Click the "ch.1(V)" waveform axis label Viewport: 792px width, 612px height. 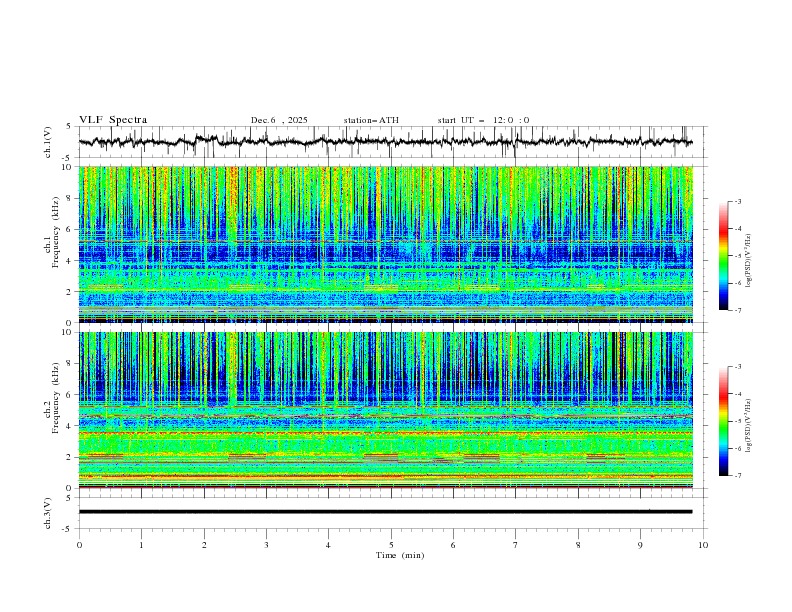47,142
